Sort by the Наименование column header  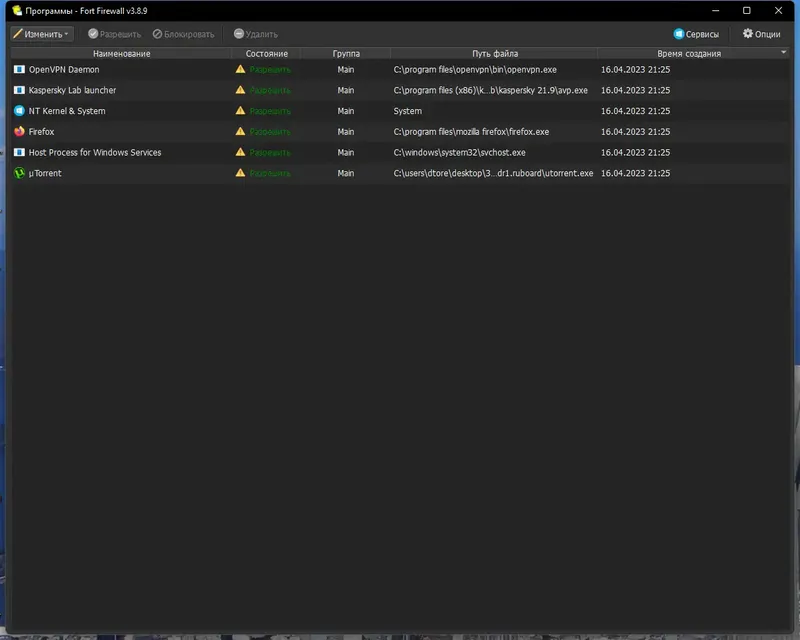[121, 54]
